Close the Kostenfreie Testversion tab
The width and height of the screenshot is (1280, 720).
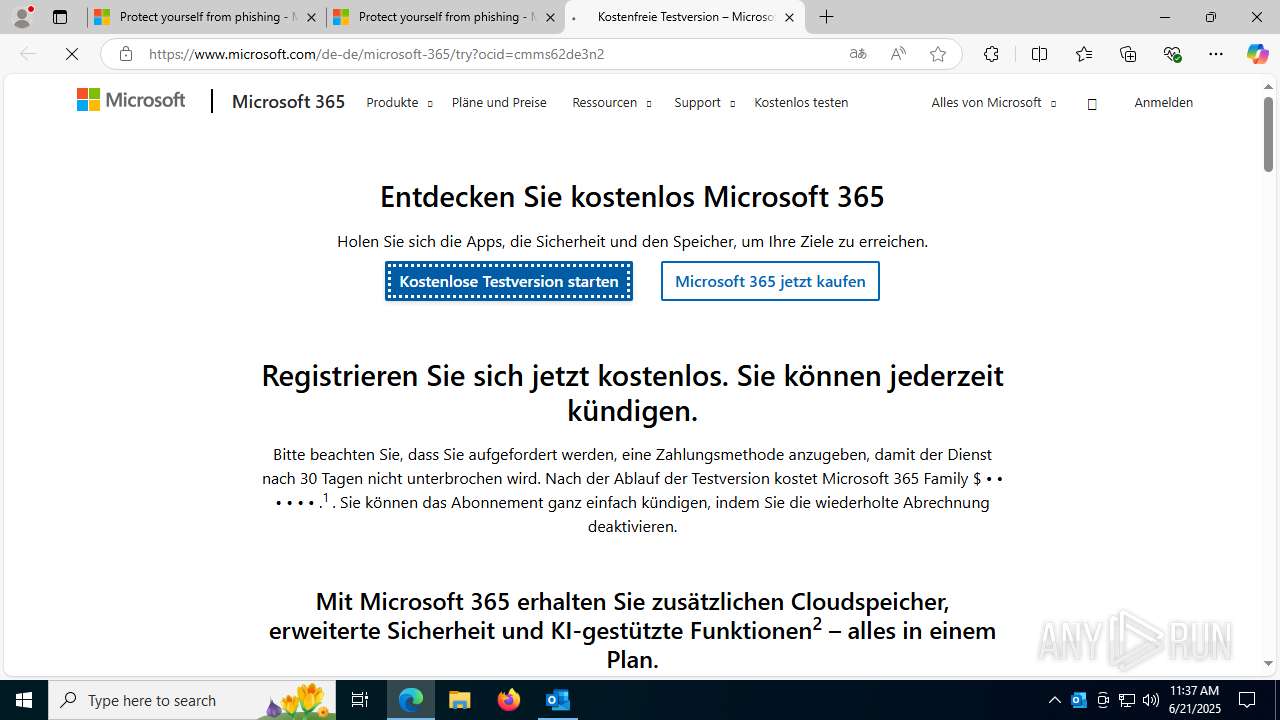(789, 17)
